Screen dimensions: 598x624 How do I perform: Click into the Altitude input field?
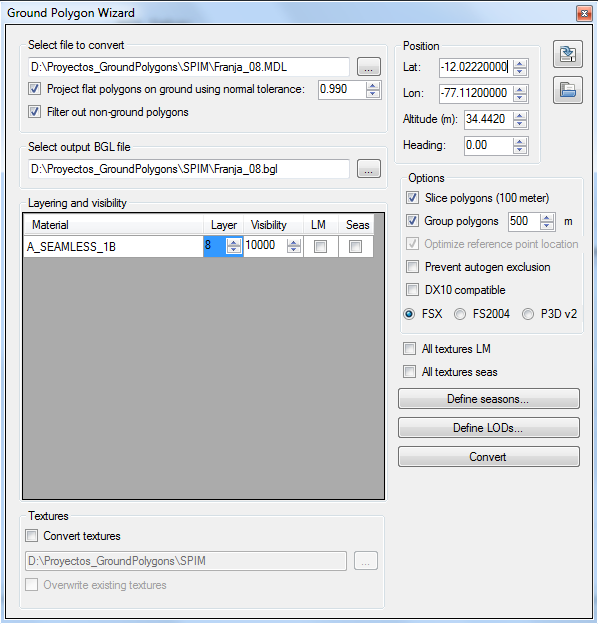pyautogui.click(x=488, y=119)
